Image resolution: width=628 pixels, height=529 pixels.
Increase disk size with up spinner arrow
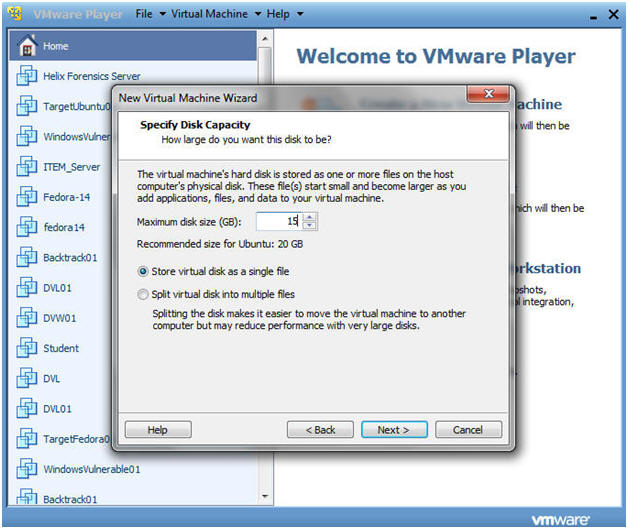(309, 217)
